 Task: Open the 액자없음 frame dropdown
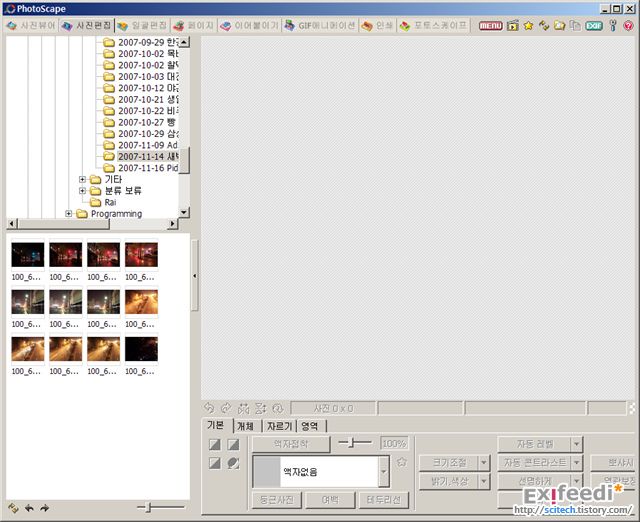point(383,471)
